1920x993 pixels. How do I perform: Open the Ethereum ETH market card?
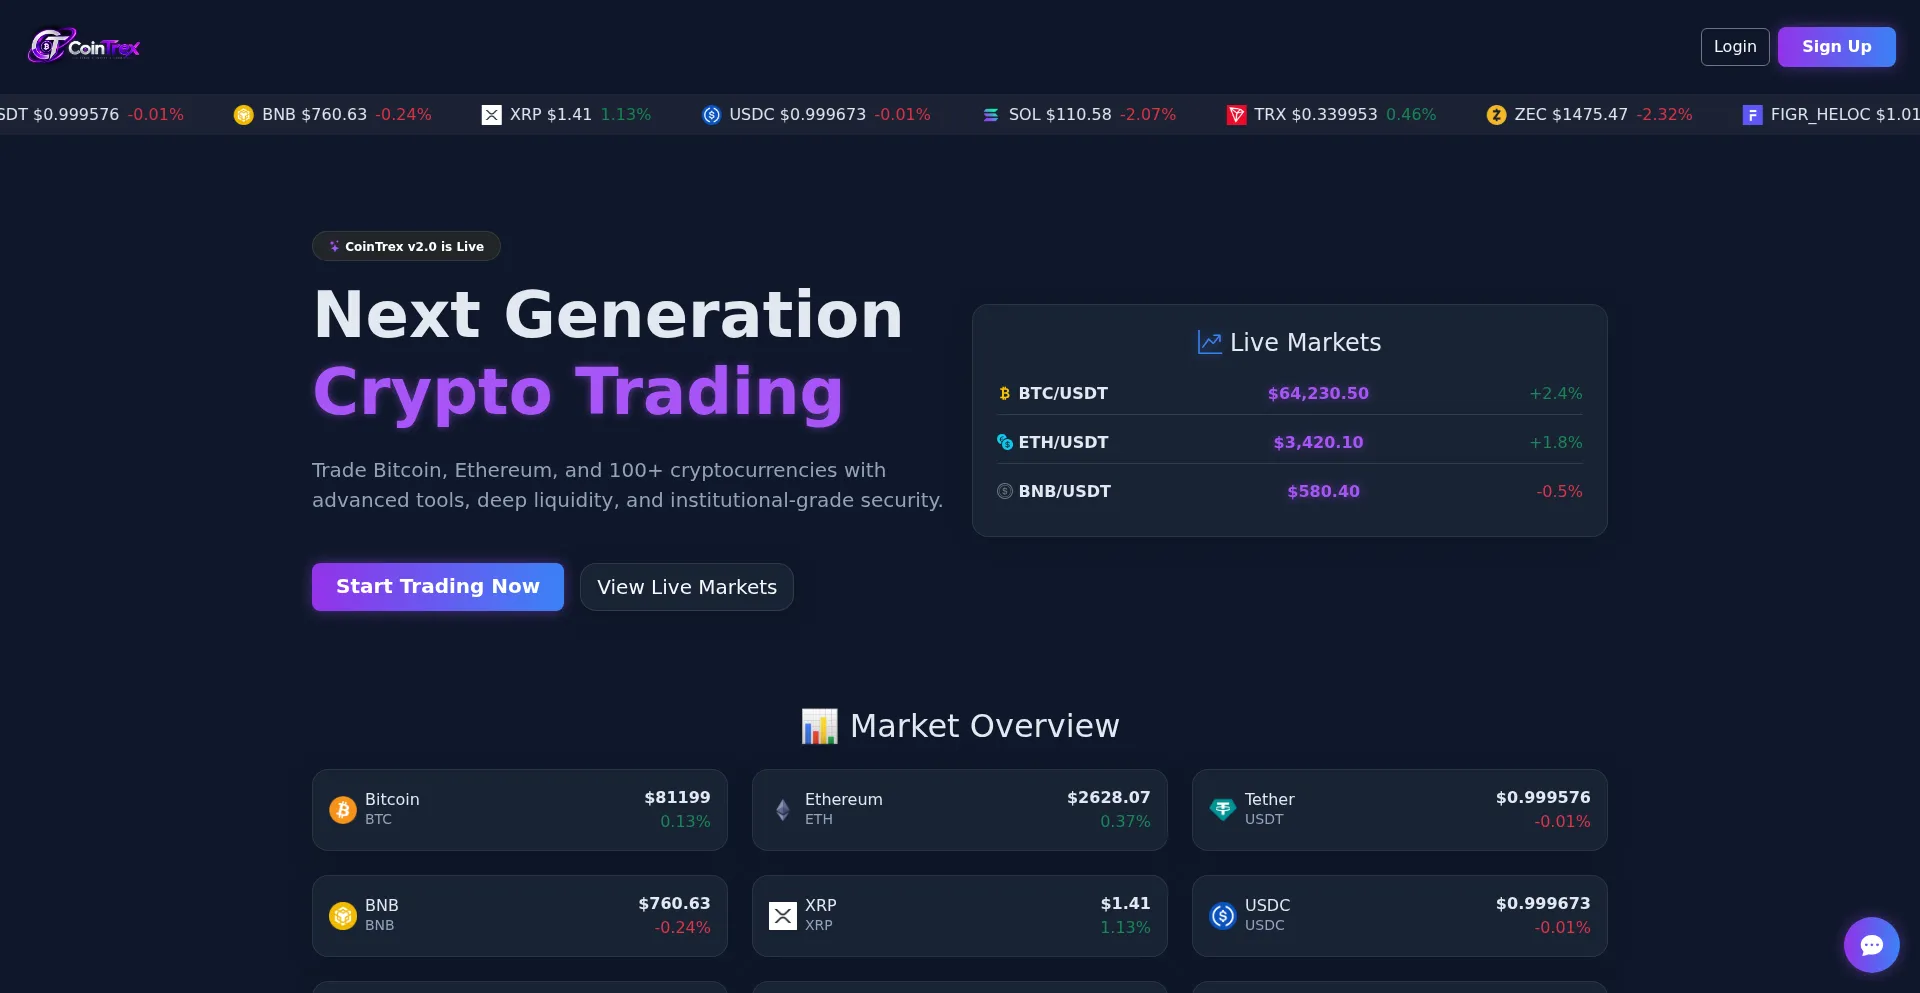click(x=960, y=810)
